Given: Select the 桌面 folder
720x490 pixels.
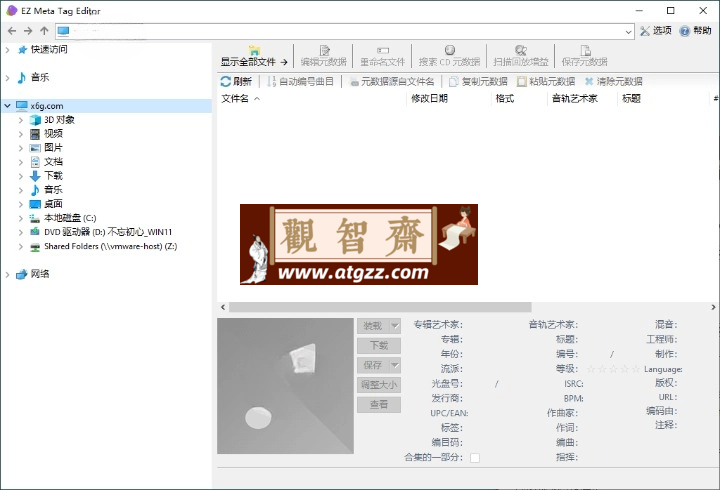Looking at the screenshot, I should [x=53, y=204].
